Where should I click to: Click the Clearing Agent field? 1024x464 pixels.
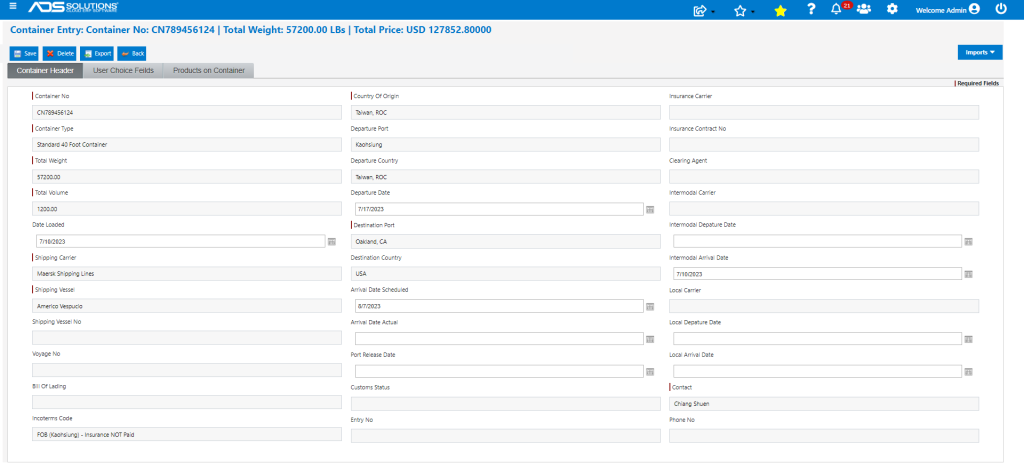824,176
